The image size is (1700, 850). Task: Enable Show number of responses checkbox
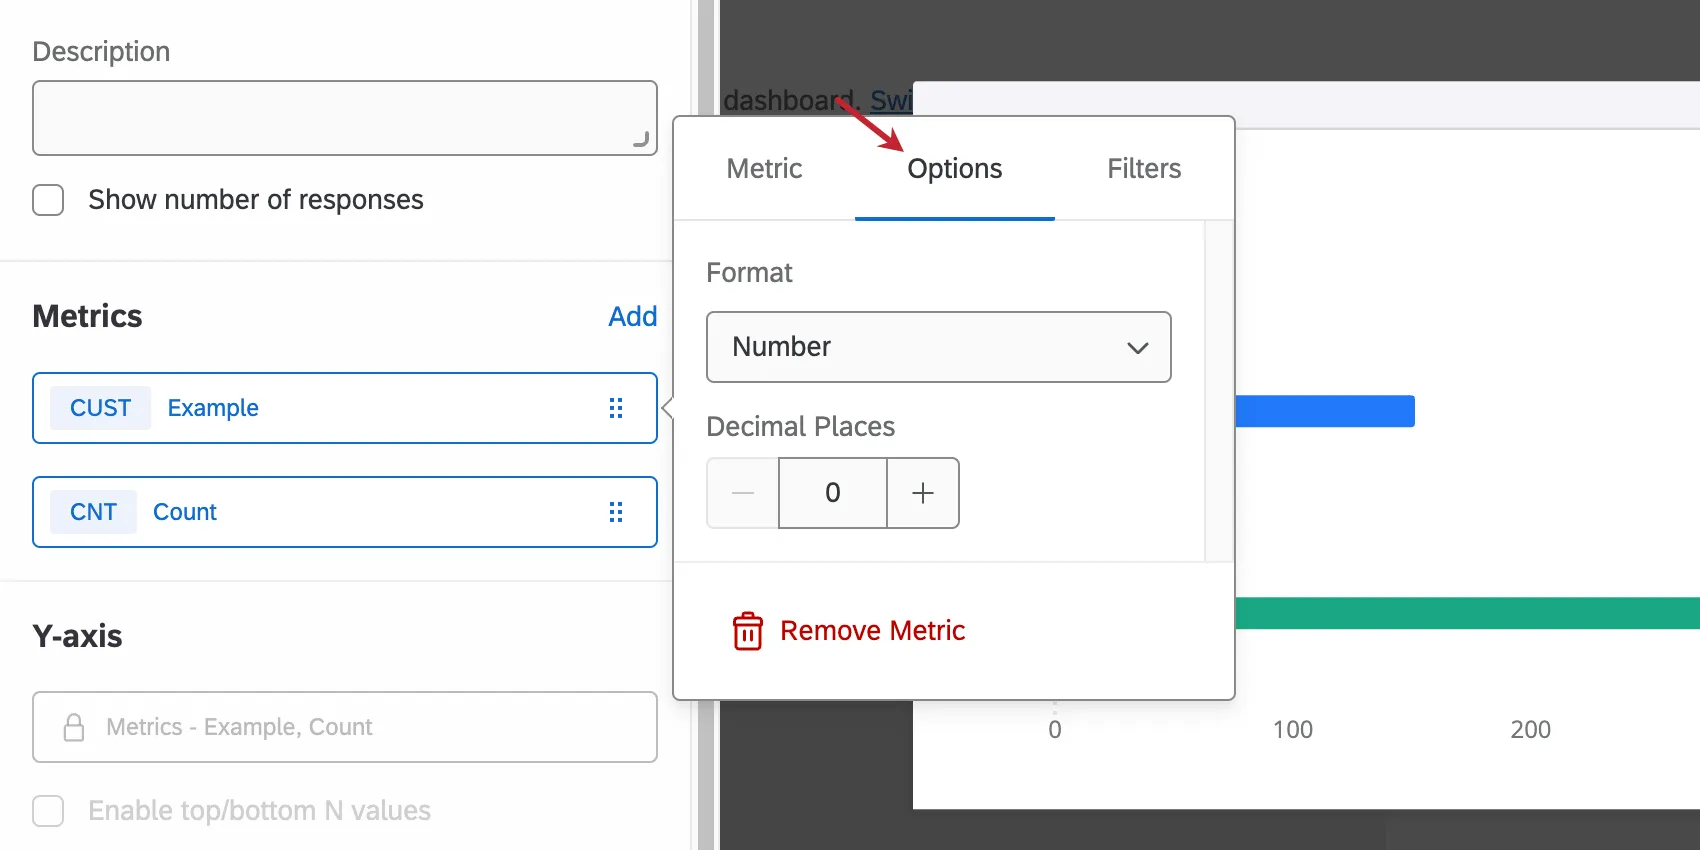pyautogui.click(x=48, y=200)
